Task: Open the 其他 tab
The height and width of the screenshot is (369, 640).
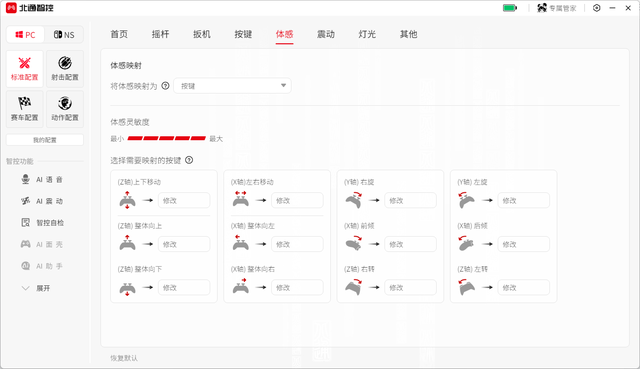Action: 409,34
